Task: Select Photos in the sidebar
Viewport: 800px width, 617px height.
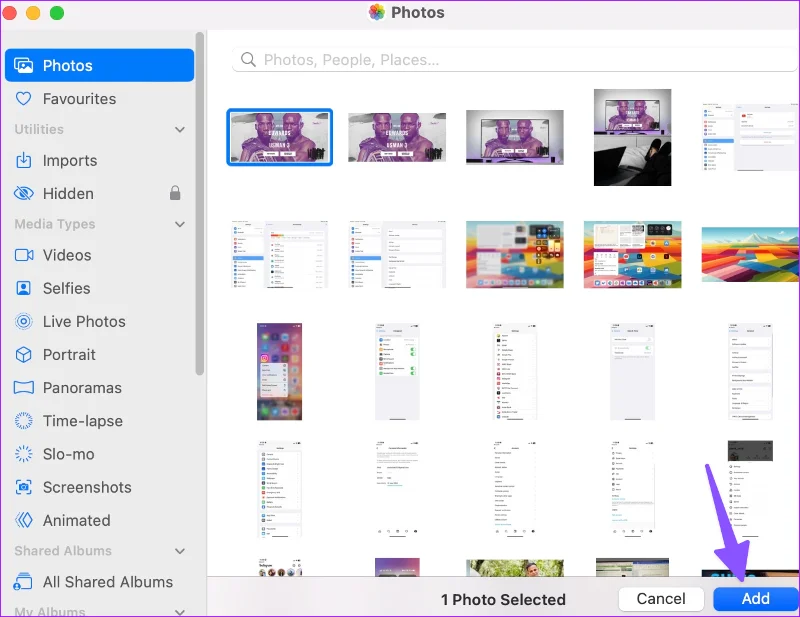Action: [x=99, y=65]
